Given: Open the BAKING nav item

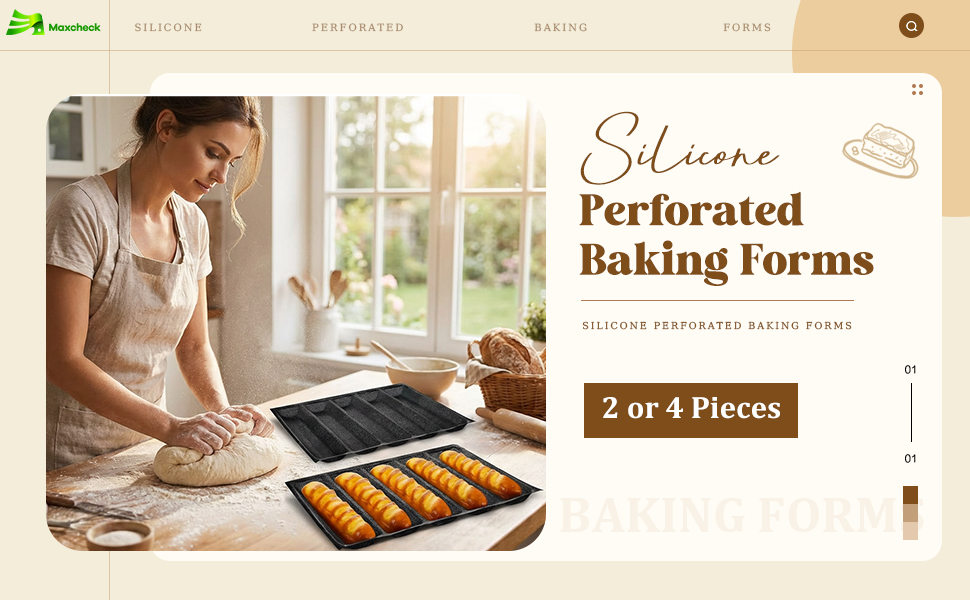Looking at the screenshot, I should (561, 27).
